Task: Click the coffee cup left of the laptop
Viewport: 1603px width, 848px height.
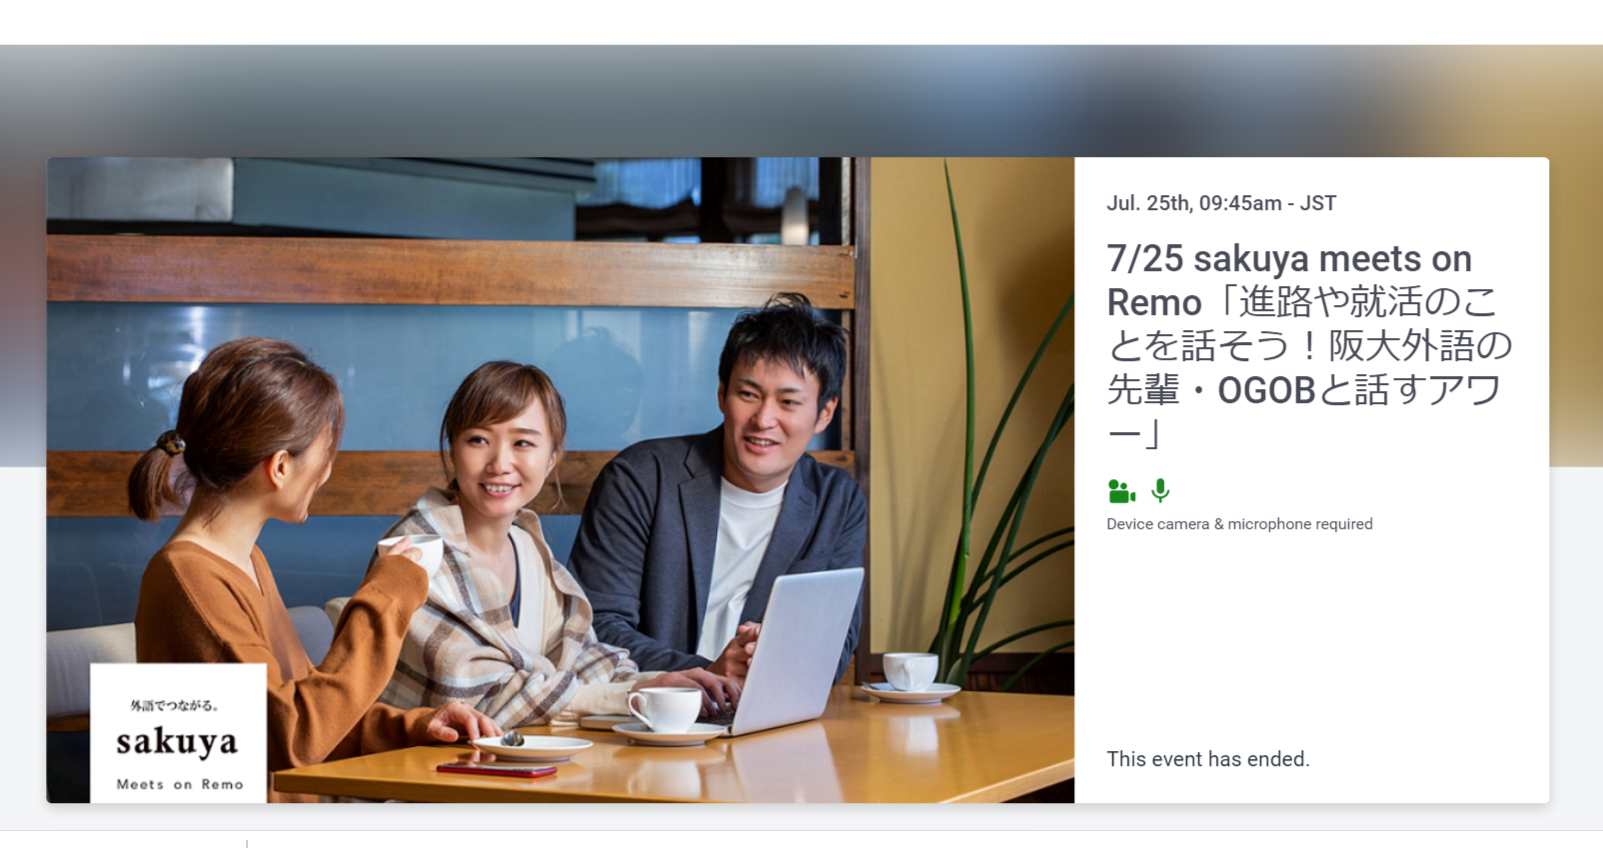Action: pyautogui.click(x=665, y=709)
